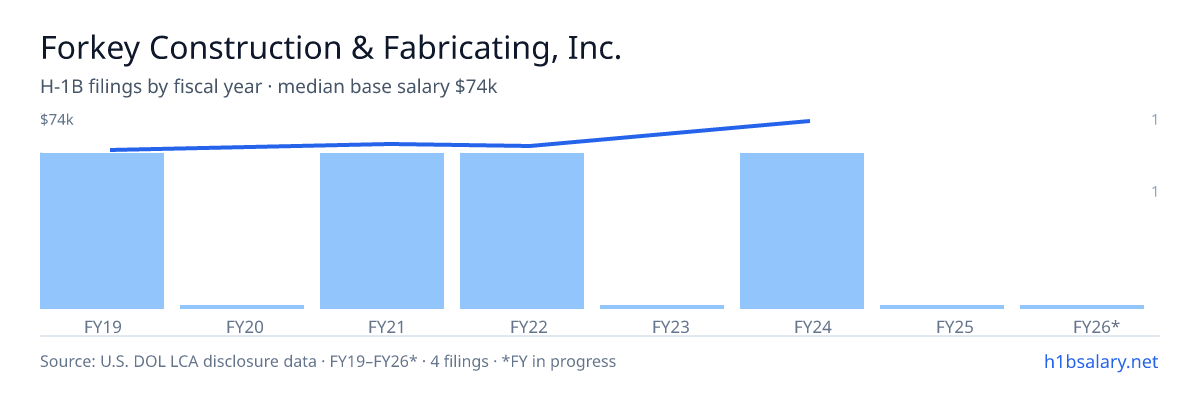Click the FY20 axis label

pos(244,326)
